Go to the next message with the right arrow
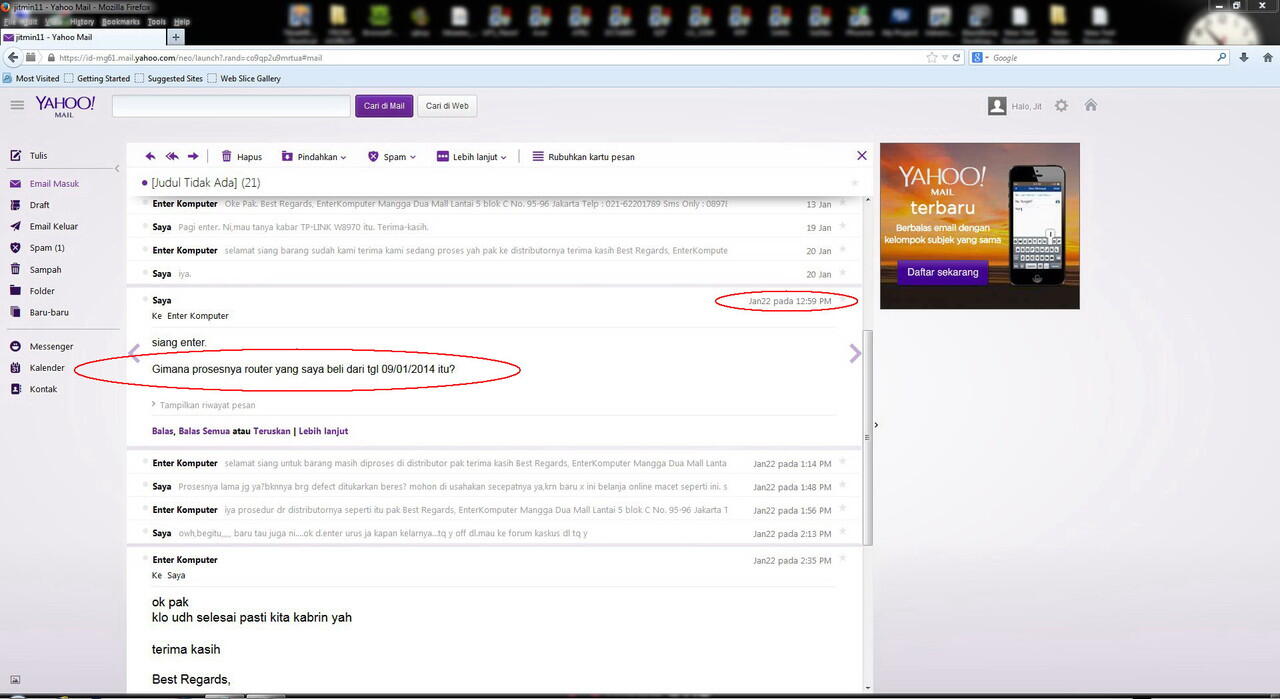This screenshot has height=699, width=1280. coord(855,353)
